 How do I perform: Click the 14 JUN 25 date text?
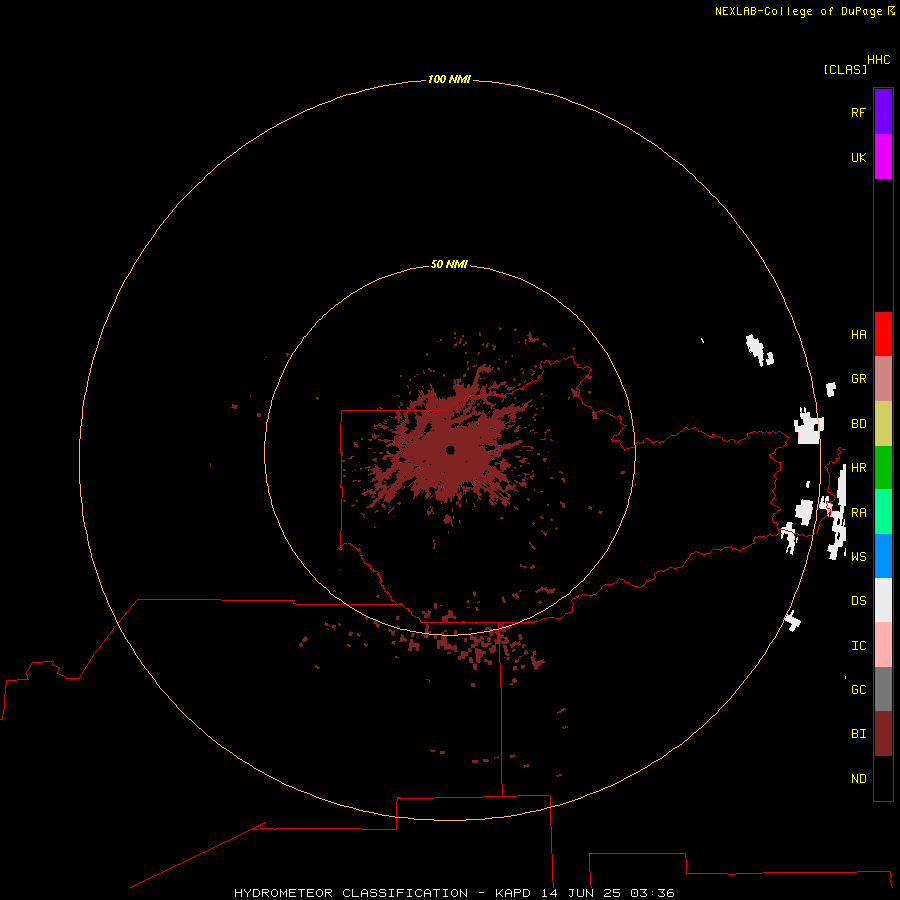tap(580, 893)
